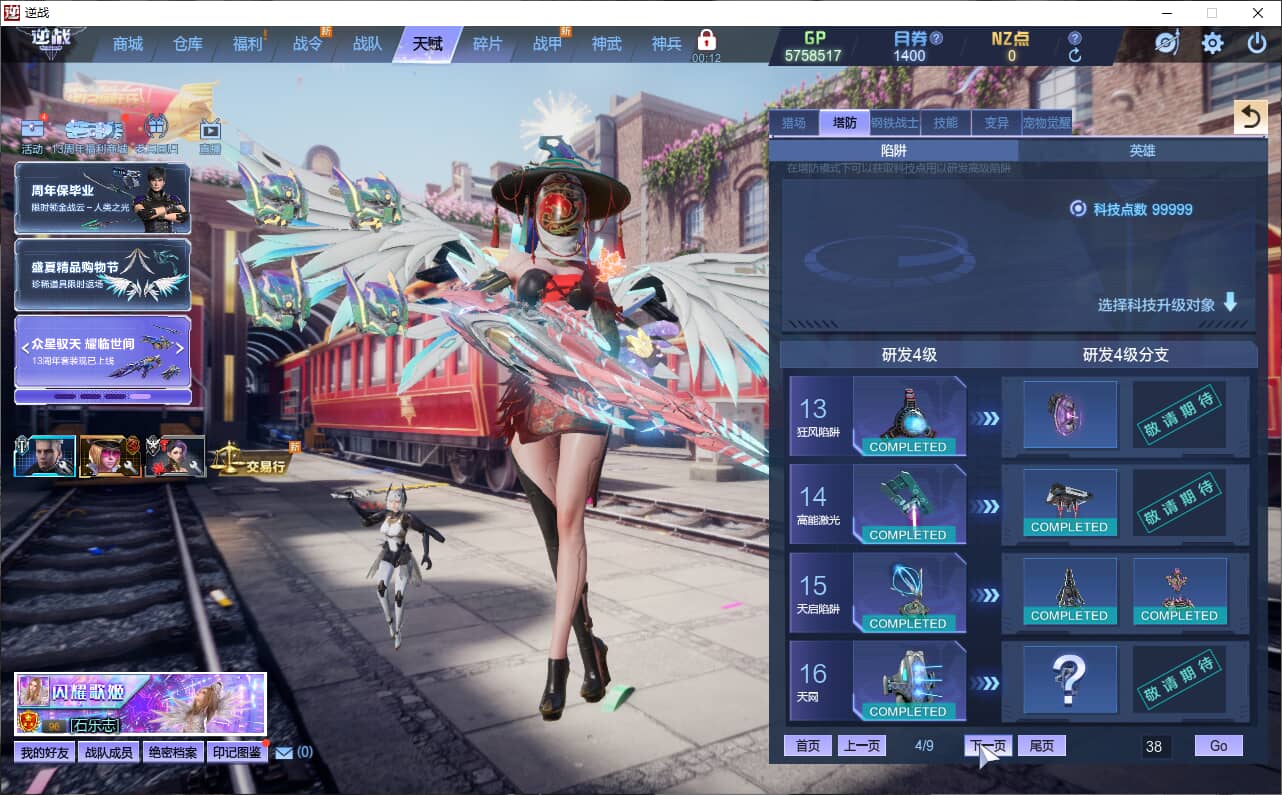Switch to the 猎场 talent tab
The height and width of the screenshot is (795, 1282).
point(794,123)
